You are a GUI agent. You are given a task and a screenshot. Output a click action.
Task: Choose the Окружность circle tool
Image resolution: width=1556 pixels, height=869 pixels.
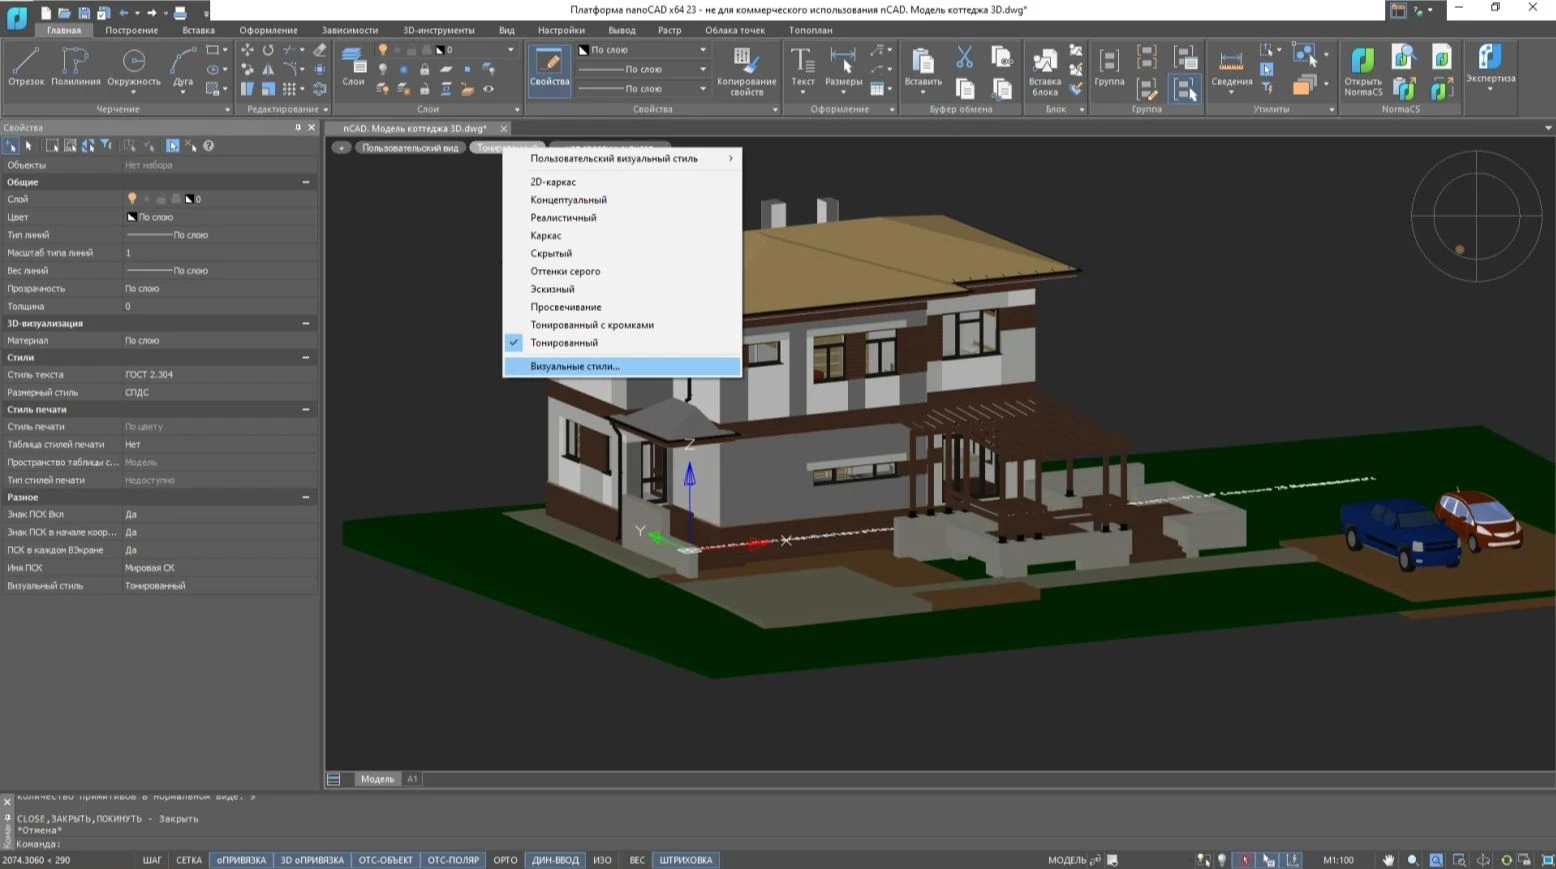click(133, 67)
